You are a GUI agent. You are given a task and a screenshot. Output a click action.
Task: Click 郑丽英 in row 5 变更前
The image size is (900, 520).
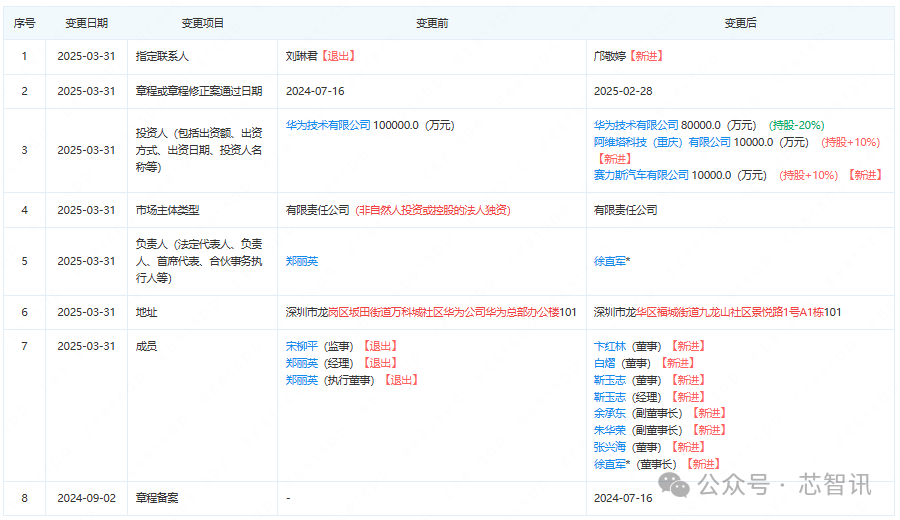coord(302,261)
